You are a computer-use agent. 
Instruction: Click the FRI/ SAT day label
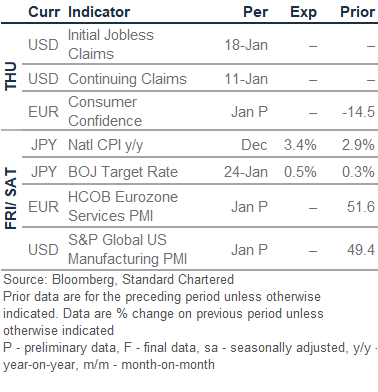pyautogui.click(x=11, y=199)
